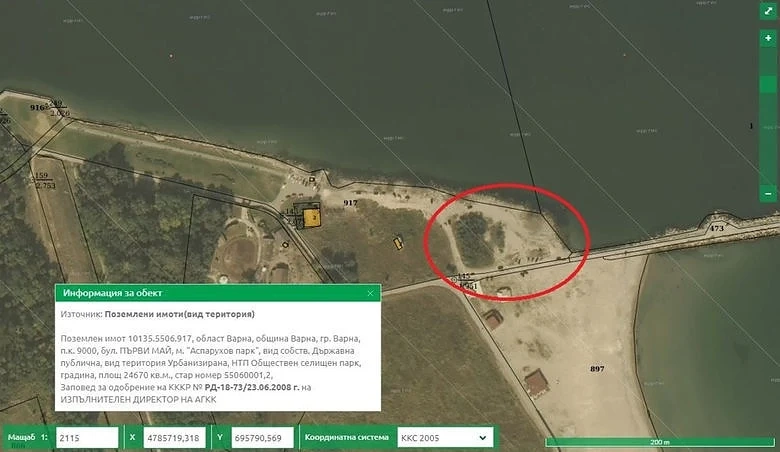The width and height of the screenshot is (780, 452).
Task: Select parcel 159 label on map
Action: pos(42,176)
